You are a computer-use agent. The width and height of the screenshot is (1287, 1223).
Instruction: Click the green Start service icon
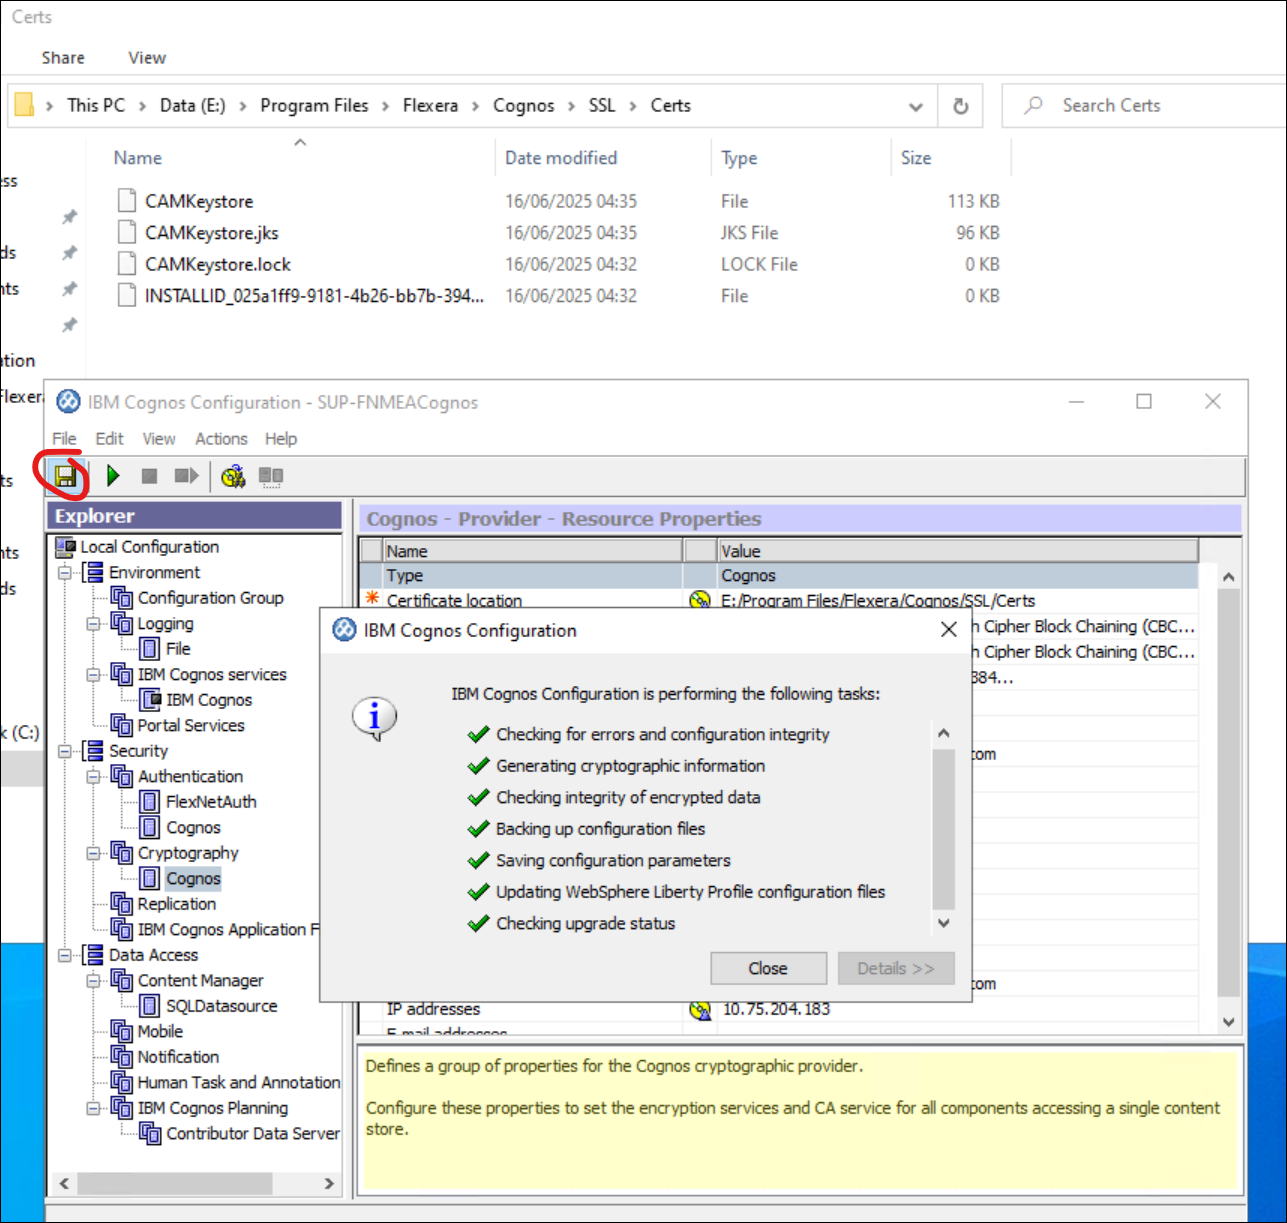(113, 476)
